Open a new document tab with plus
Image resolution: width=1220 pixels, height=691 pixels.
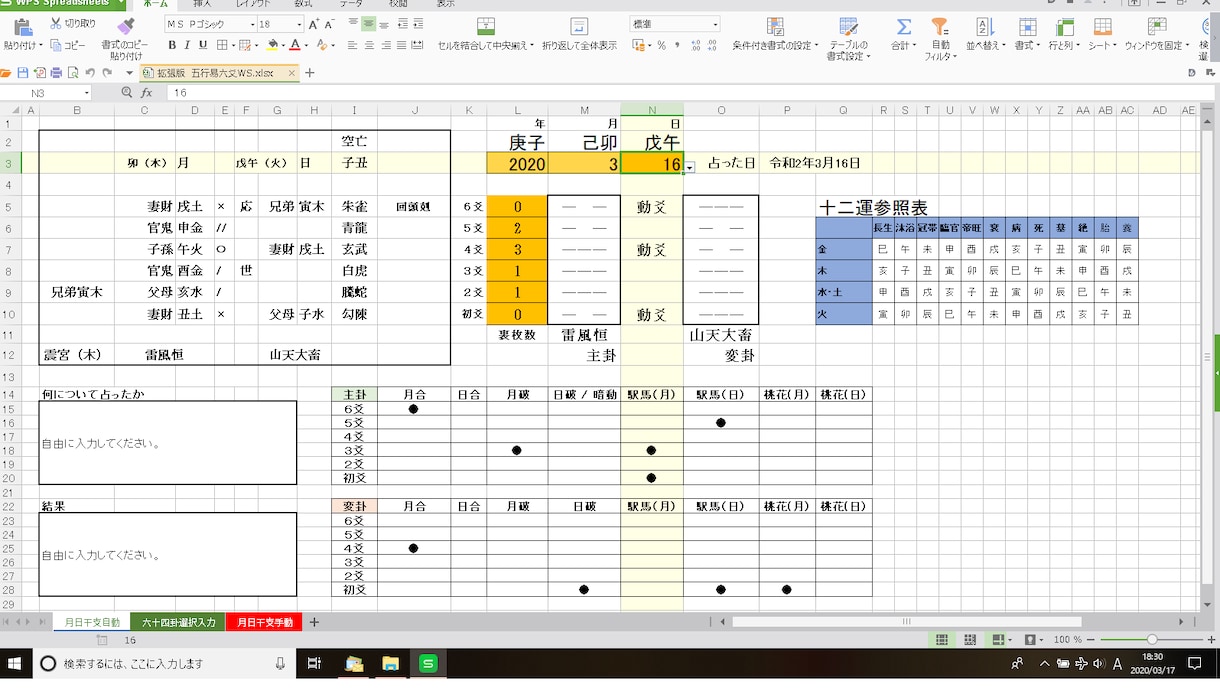(310, 73)
